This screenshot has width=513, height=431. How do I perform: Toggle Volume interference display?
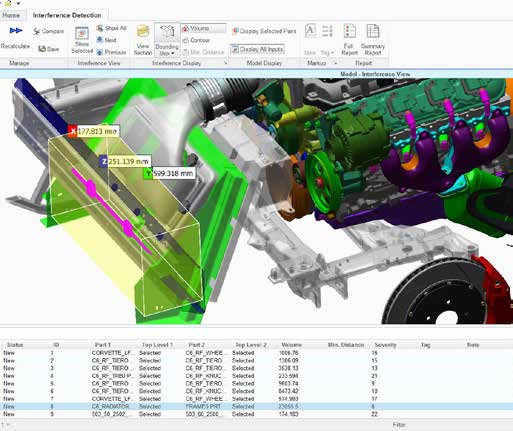click(x=203, y=28)
